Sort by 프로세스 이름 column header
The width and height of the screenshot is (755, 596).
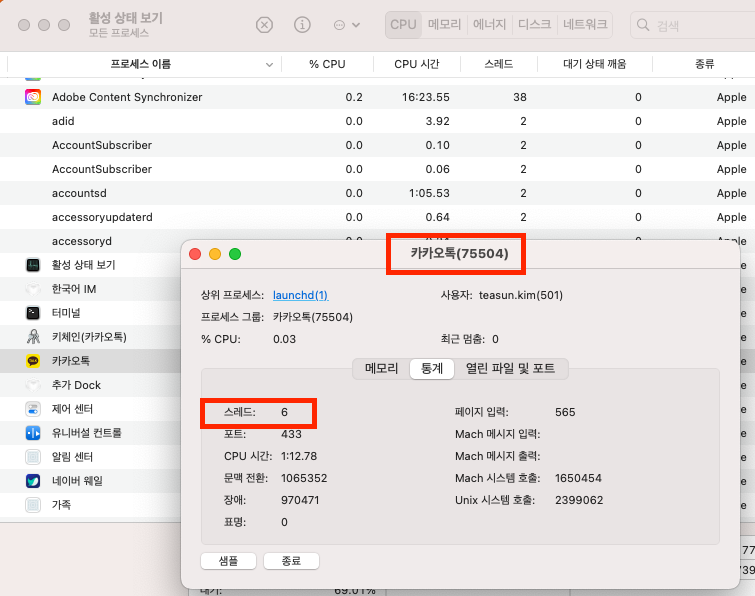click(x=141, y=64)
